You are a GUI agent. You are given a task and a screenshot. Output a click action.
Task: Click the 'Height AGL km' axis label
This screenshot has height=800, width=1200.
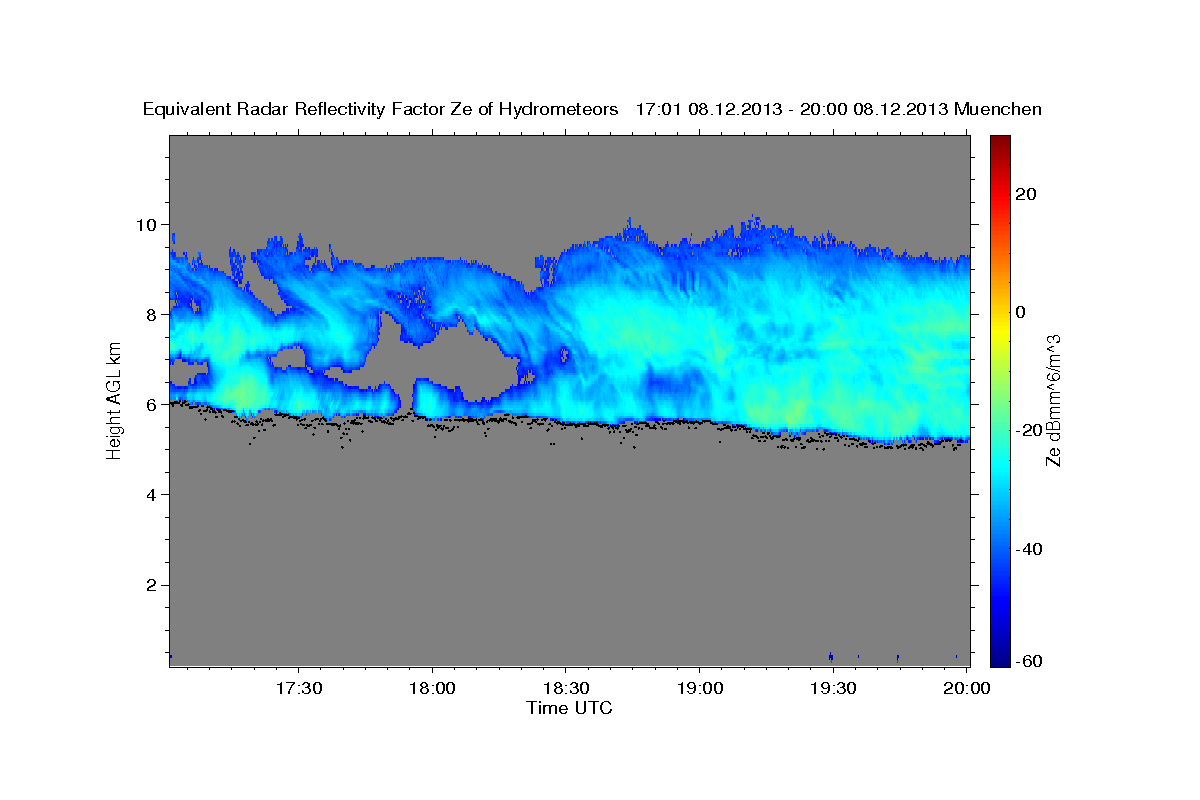tap(114, 400)
